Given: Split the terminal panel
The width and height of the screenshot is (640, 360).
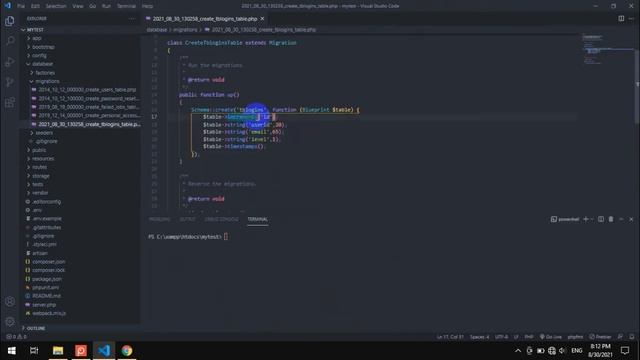Looking at the screenshot, I should click(601, 219).
